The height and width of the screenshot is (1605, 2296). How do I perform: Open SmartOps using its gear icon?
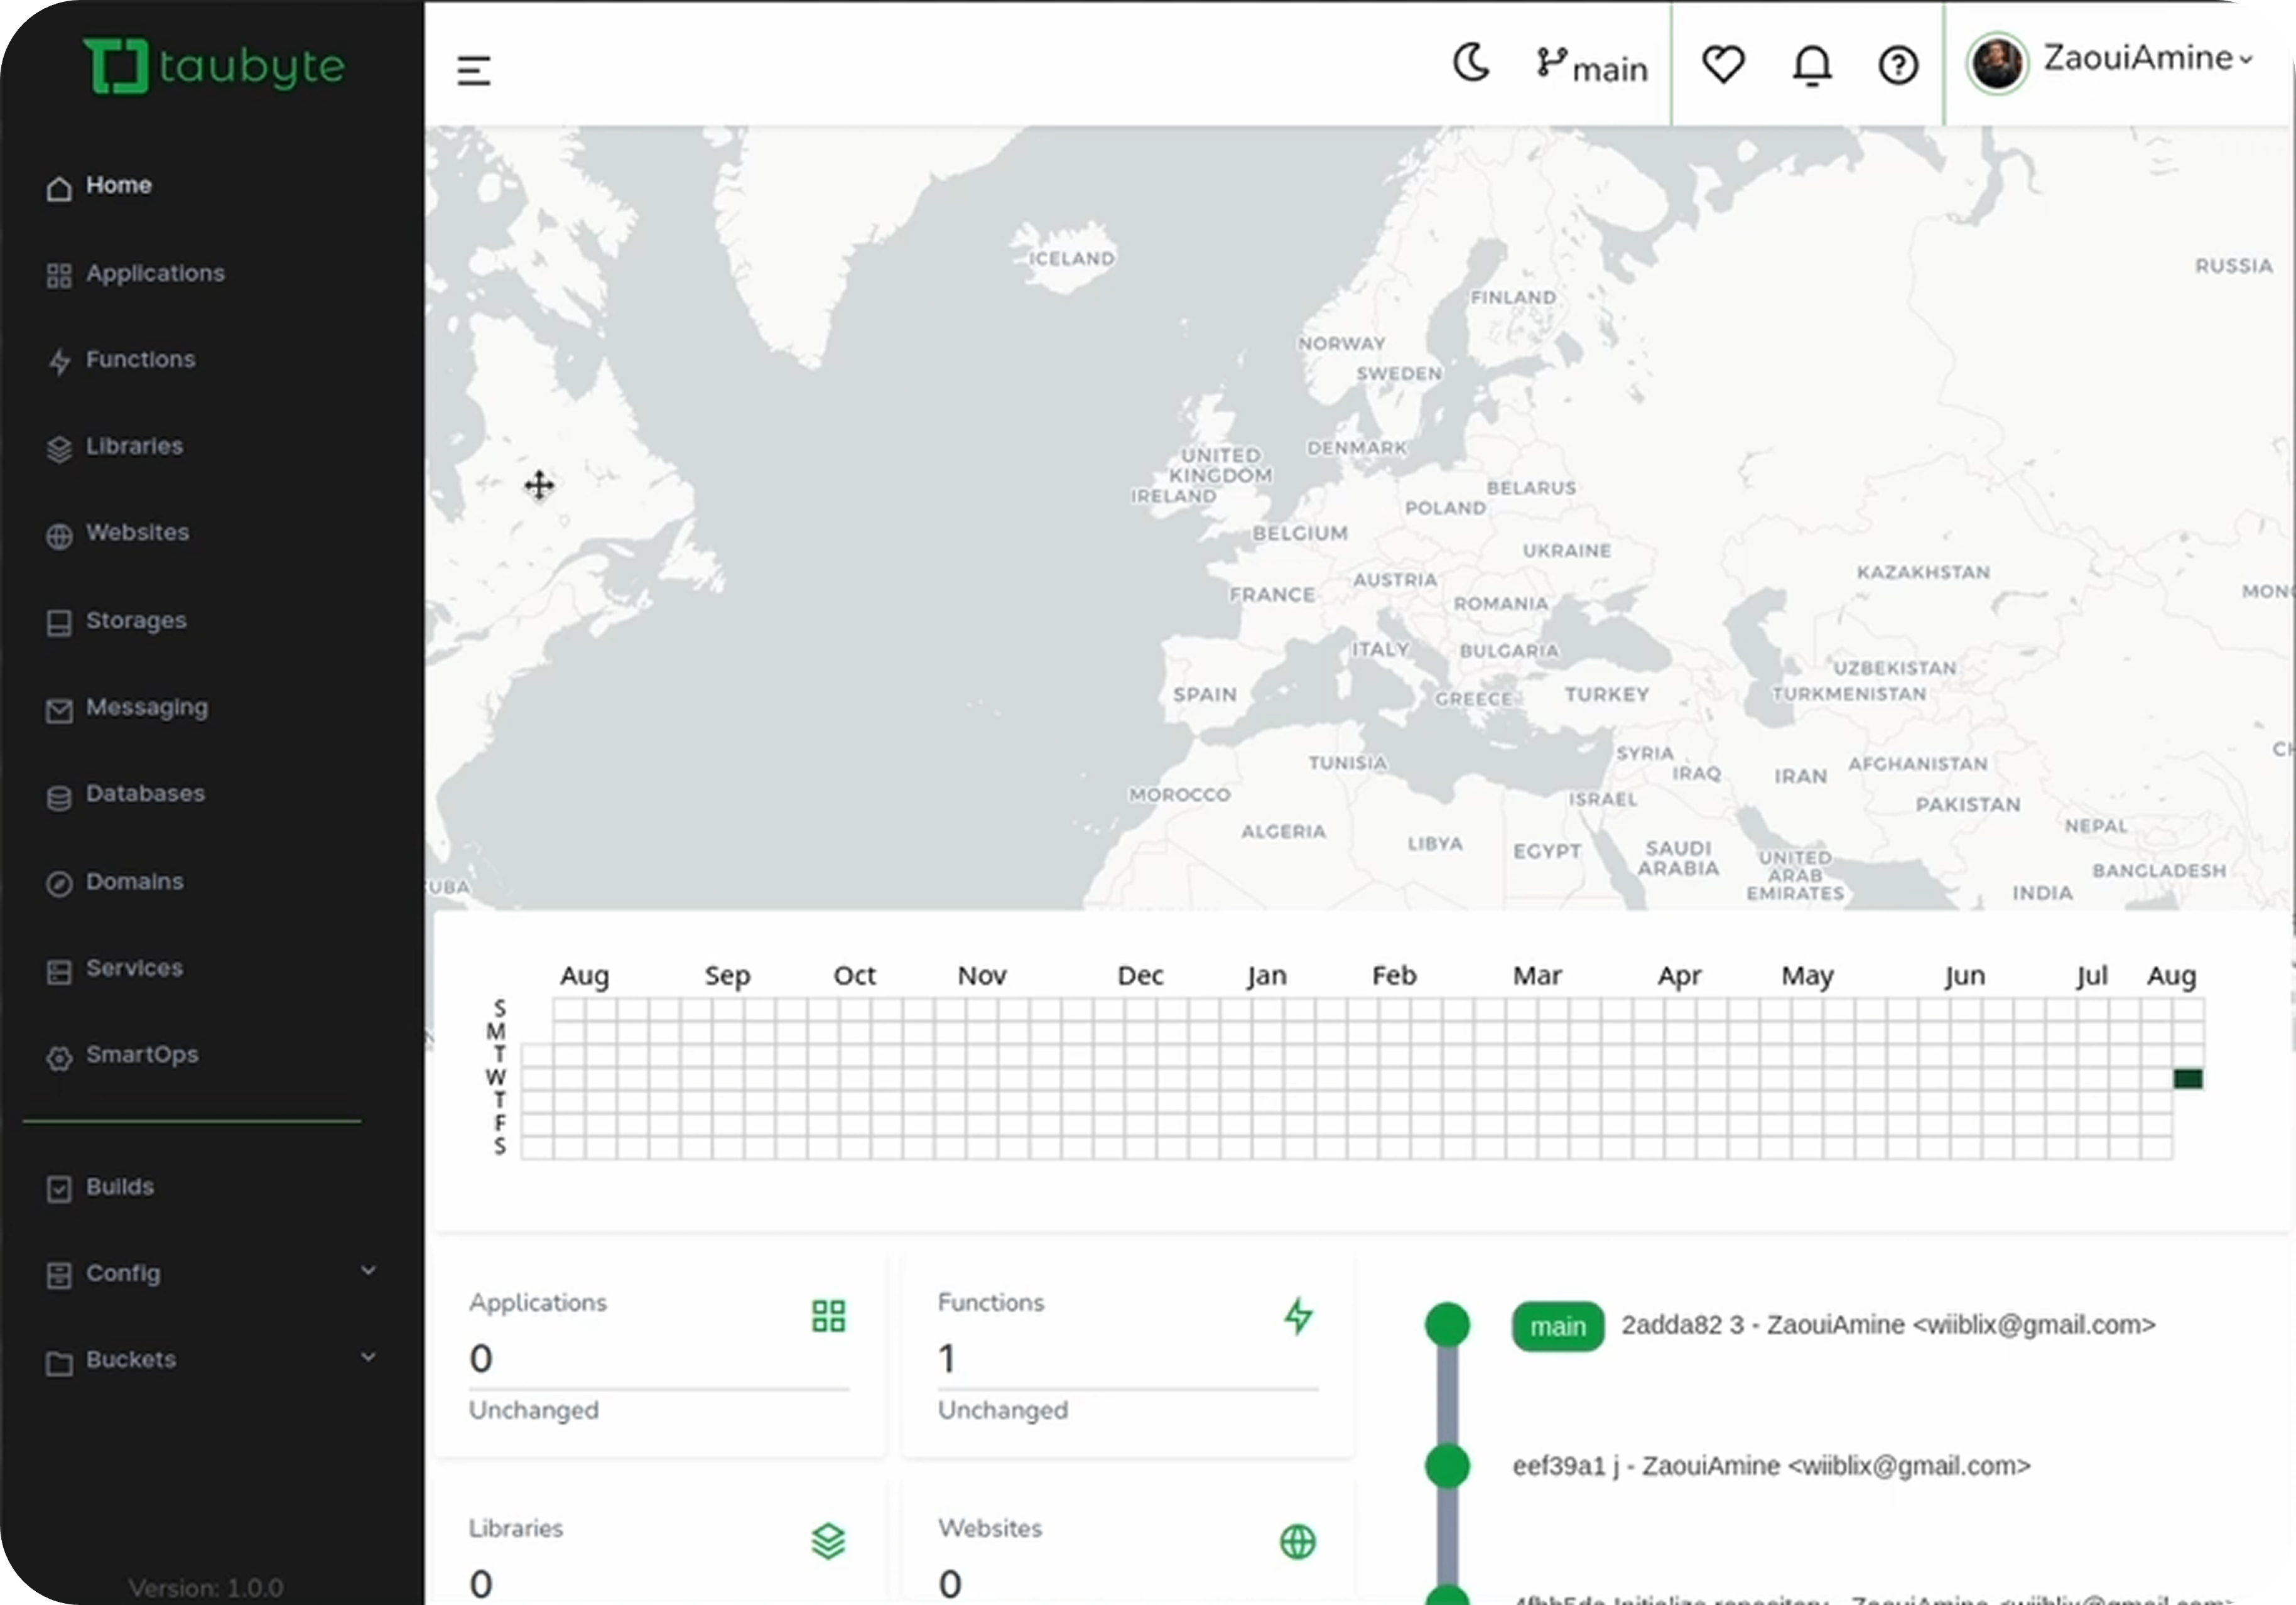click(59, 1057)
